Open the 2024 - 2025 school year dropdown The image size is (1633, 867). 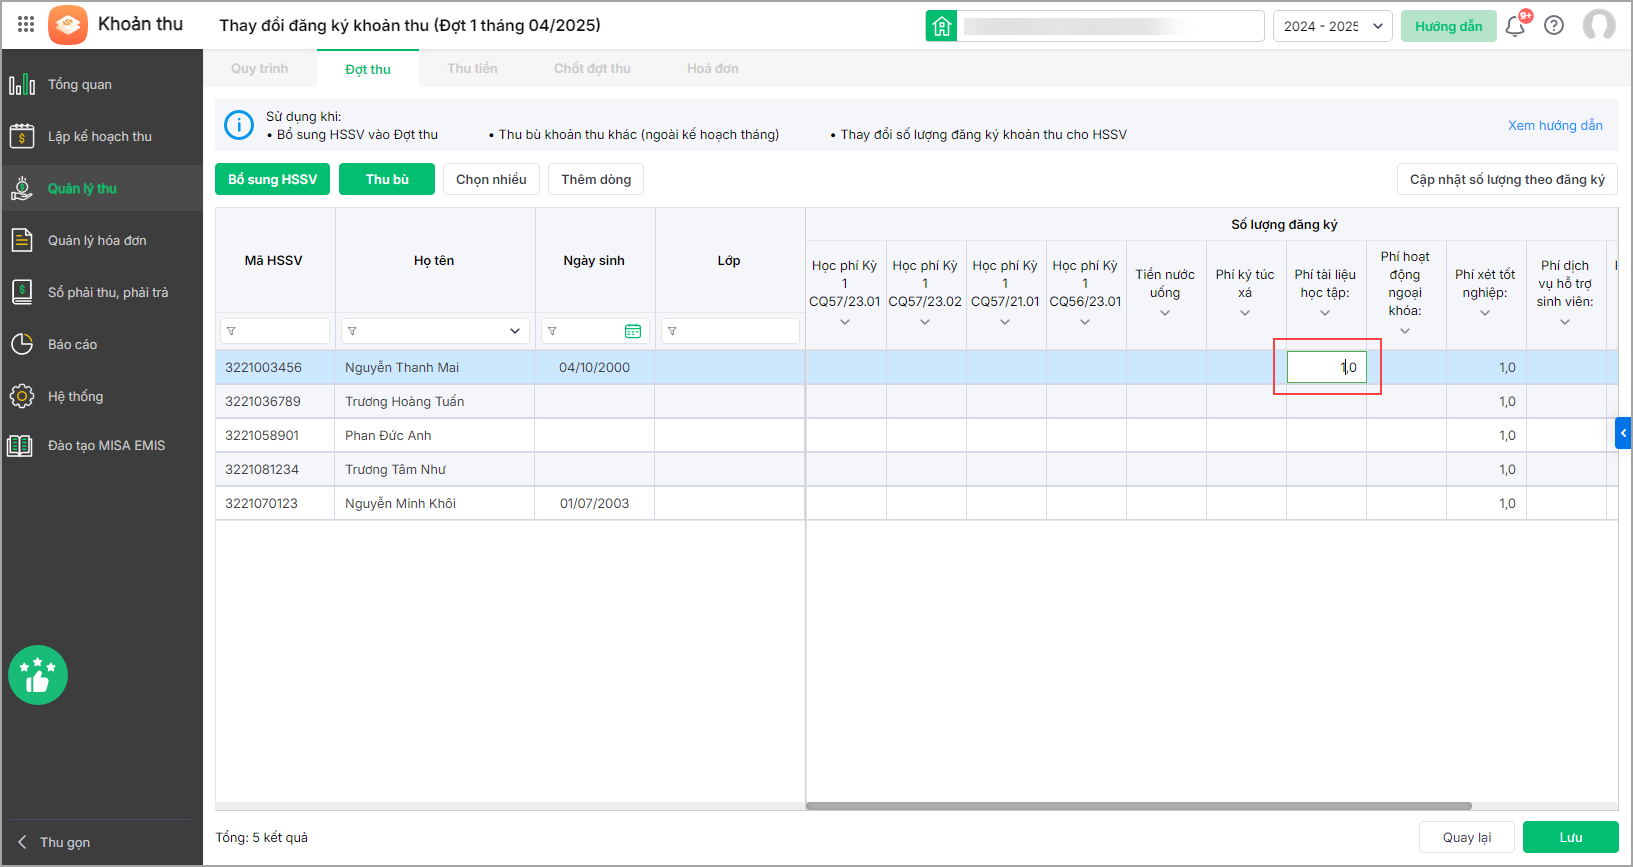pyautogui.click(x=1332, y=26)
